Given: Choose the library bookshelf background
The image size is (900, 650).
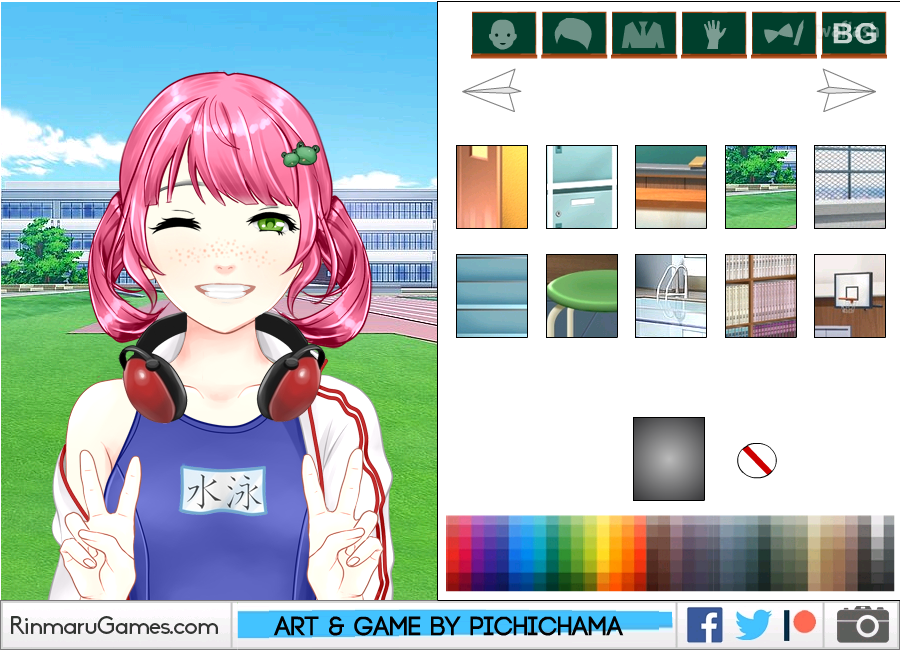Looking at the screenshot, I should (x=761, y=296).
